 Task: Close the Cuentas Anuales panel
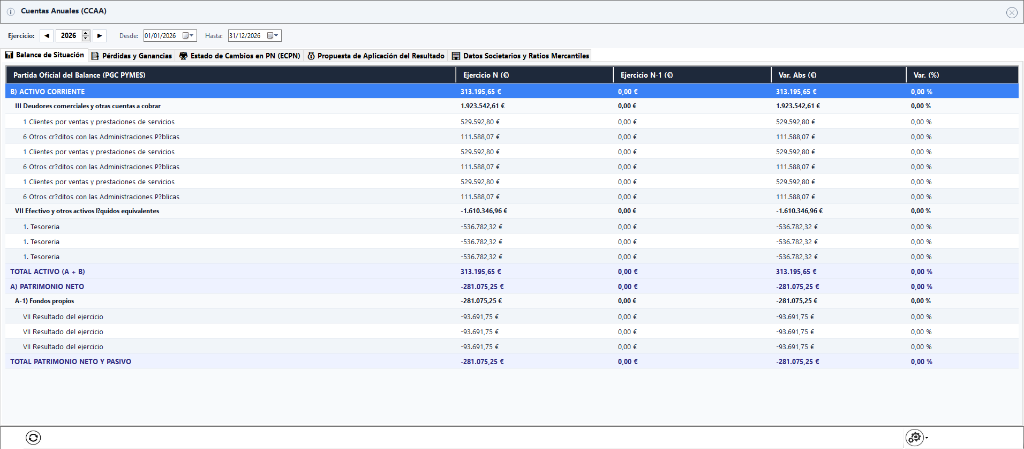pyautogui.click(x=1012, y=12)
